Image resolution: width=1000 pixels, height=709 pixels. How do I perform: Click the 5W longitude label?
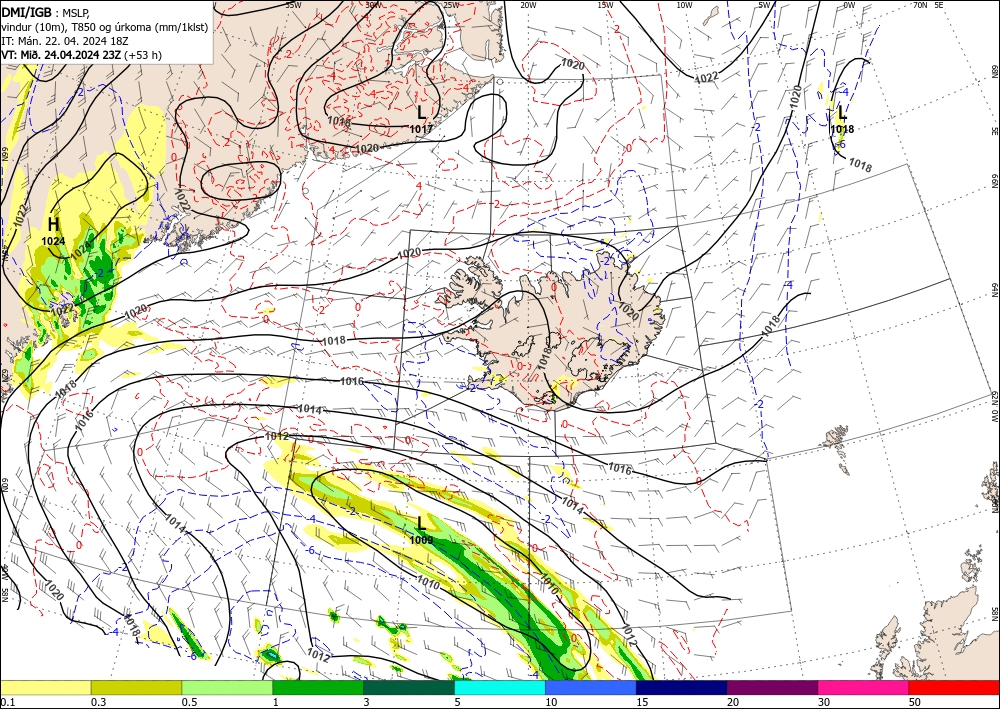pyautogui.click(x=765, y=5)
